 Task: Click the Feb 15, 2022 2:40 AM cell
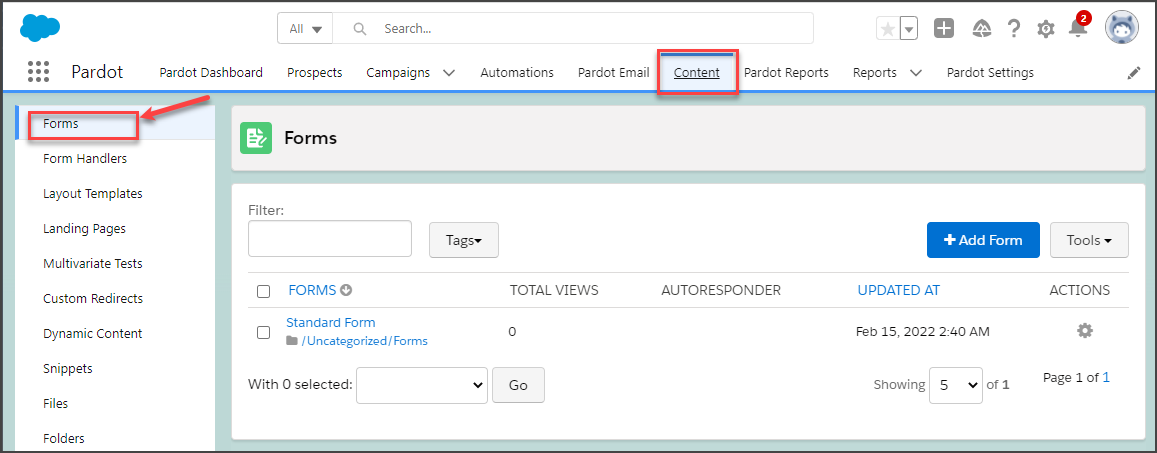point(922,331)
